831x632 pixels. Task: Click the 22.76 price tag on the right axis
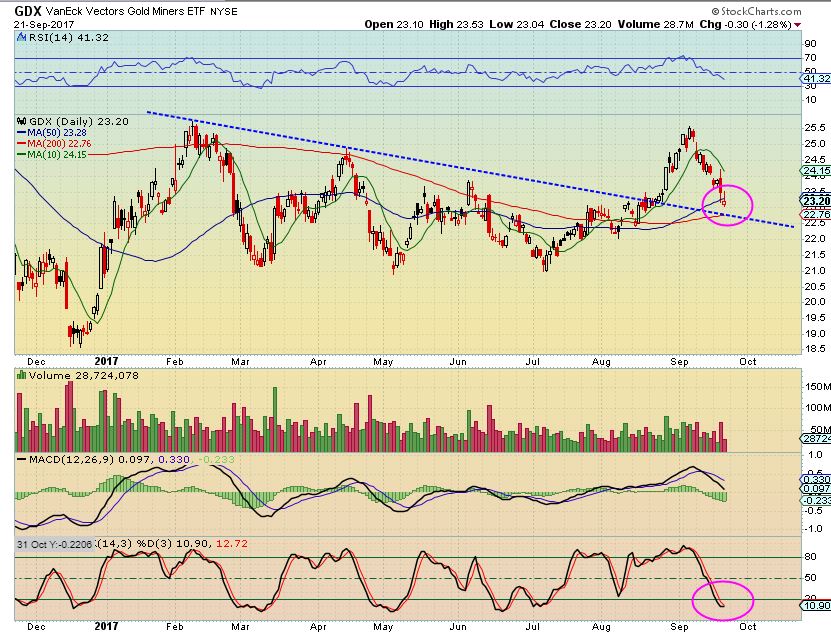(816, 214)
